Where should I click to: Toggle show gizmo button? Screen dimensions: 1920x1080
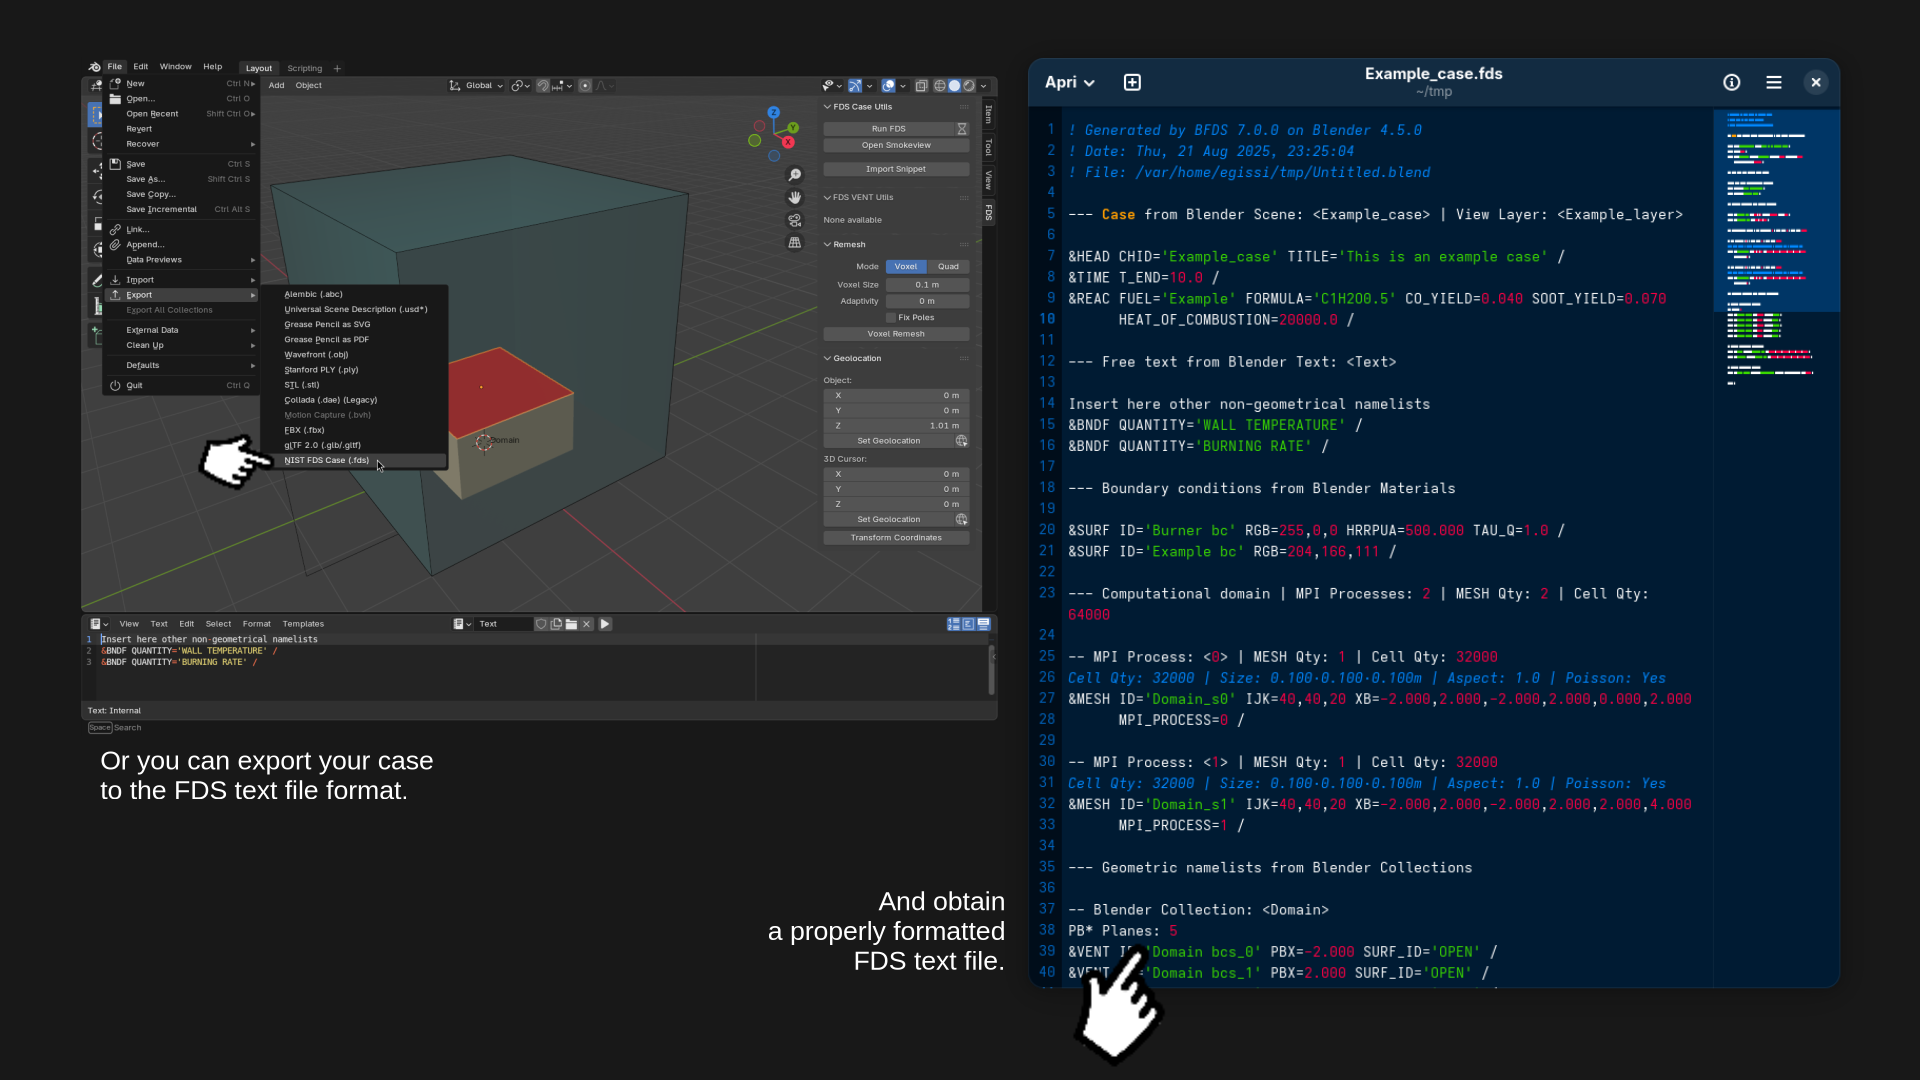click(x=855, y=86)
